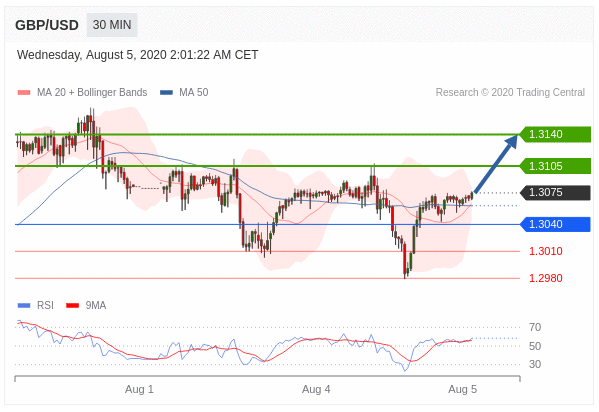The height and width of the screenshot is (412, 599).
Task: Click the 1.3010 red support level
Action: click(x=546, y=251)
